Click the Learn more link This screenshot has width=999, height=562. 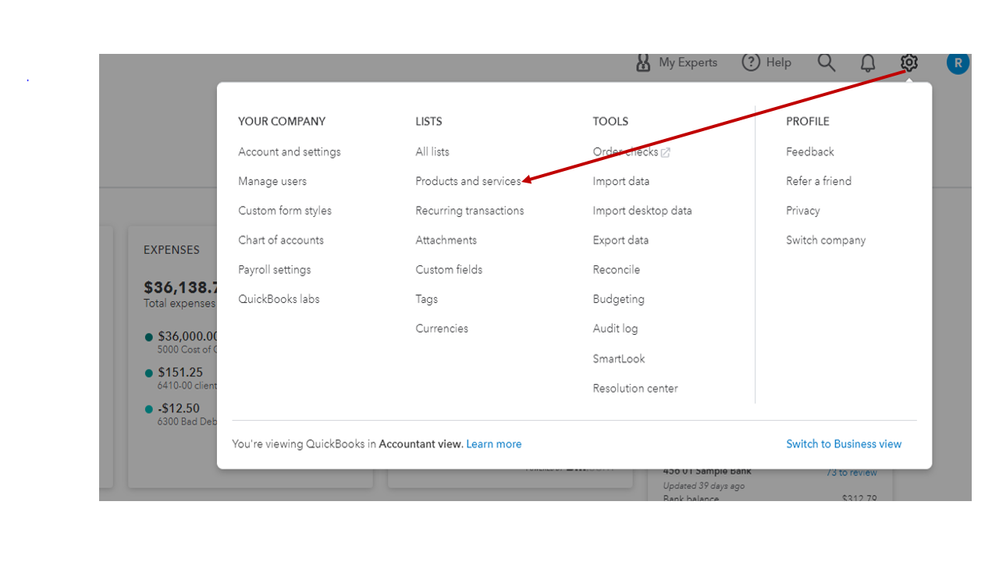click(x=493, y=444)
